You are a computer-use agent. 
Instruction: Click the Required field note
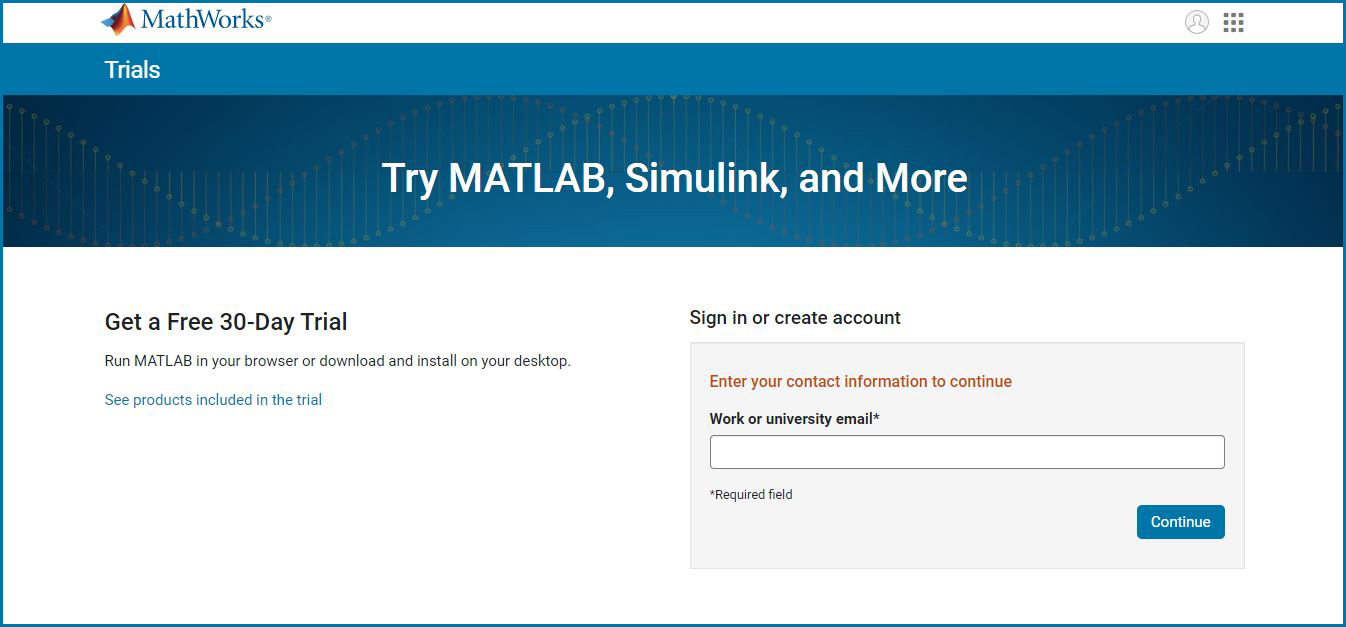[x=751, y=495]
